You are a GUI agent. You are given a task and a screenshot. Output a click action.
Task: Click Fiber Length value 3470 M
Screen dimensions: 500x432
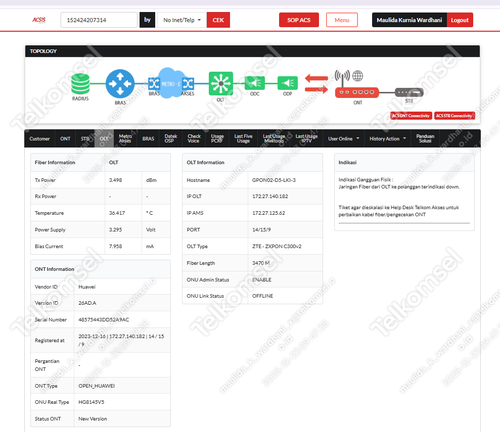tap(261, 263)
